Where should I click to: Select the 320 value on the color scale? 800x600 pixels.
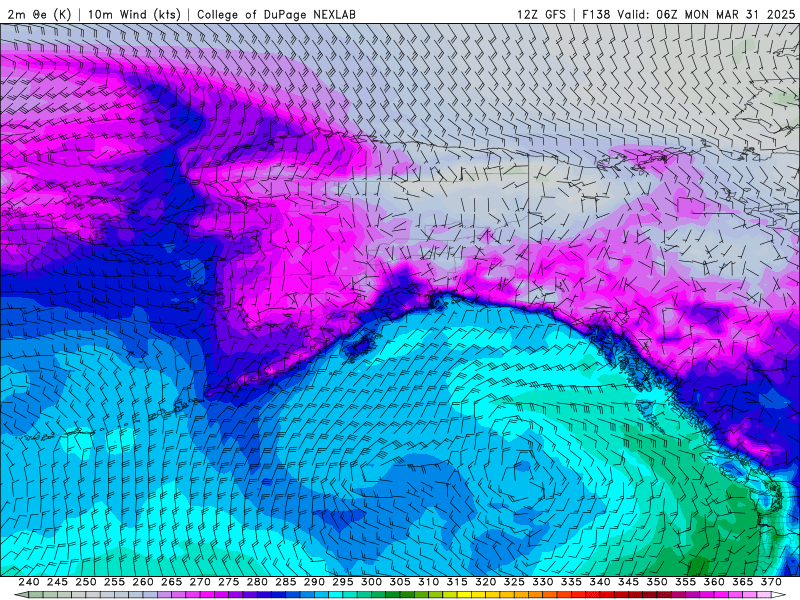coord(486,582)
